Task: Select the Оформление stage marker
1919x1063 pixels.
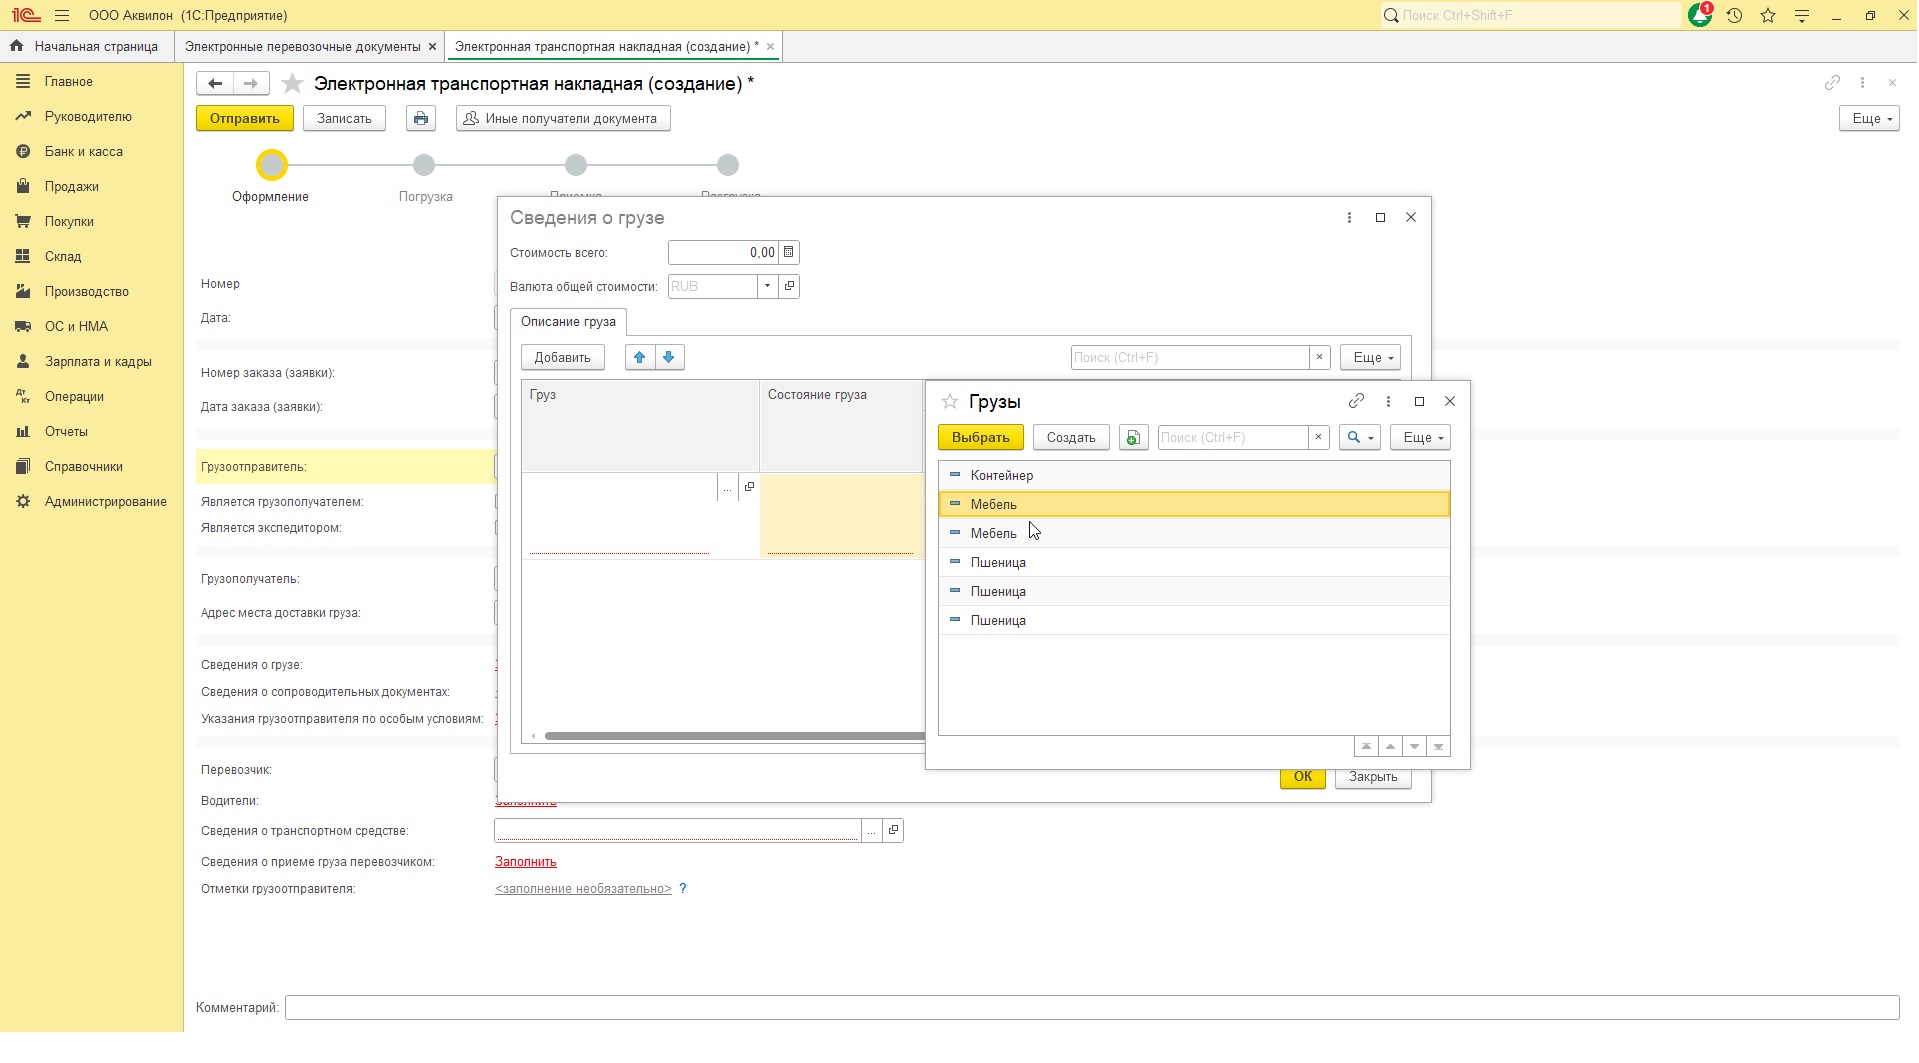Action: (x=272, y=165)
